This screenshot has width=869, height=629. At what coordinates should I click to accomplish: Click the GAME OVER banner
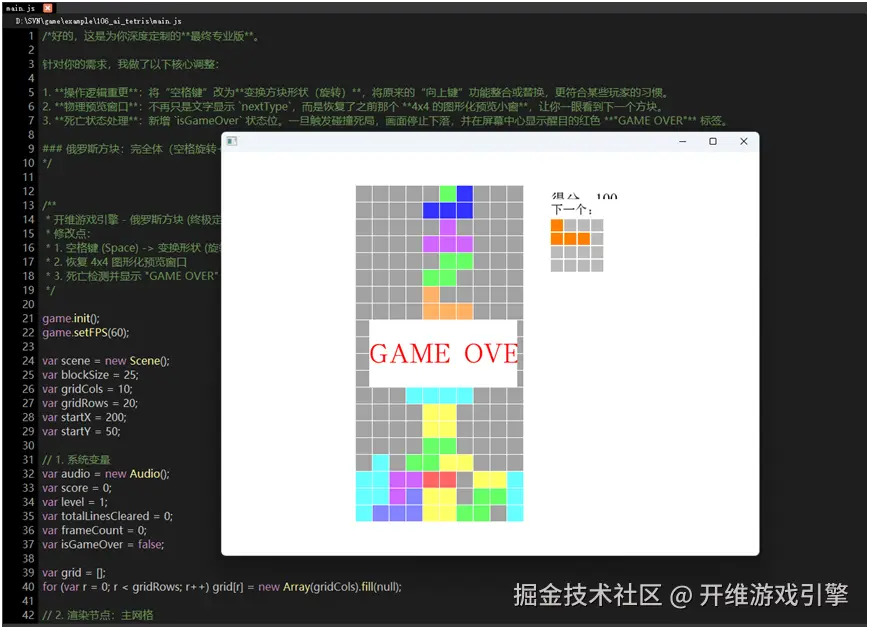pos(443,353)
